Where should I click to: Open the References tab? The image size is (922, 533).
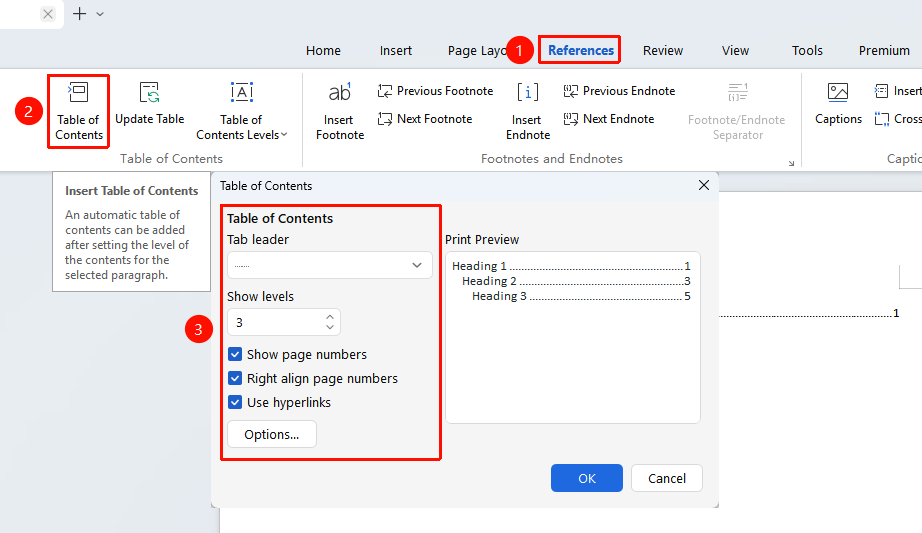point(581,51)
